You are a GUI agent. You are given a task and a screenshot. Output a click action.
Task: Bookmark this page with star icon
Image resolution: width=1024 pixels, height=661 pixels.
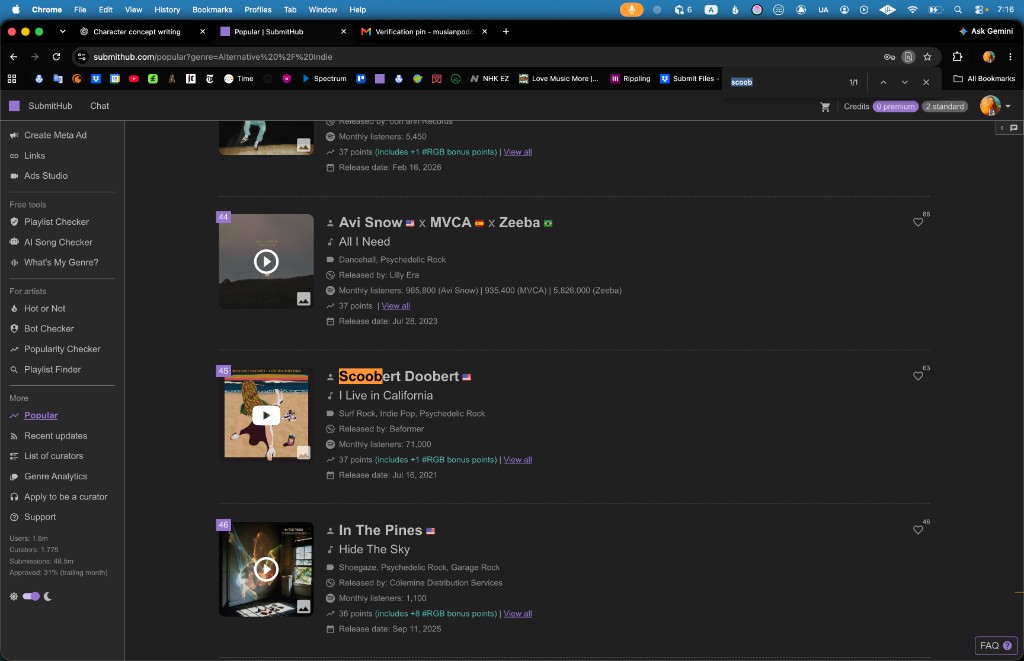tap(927, 57)
